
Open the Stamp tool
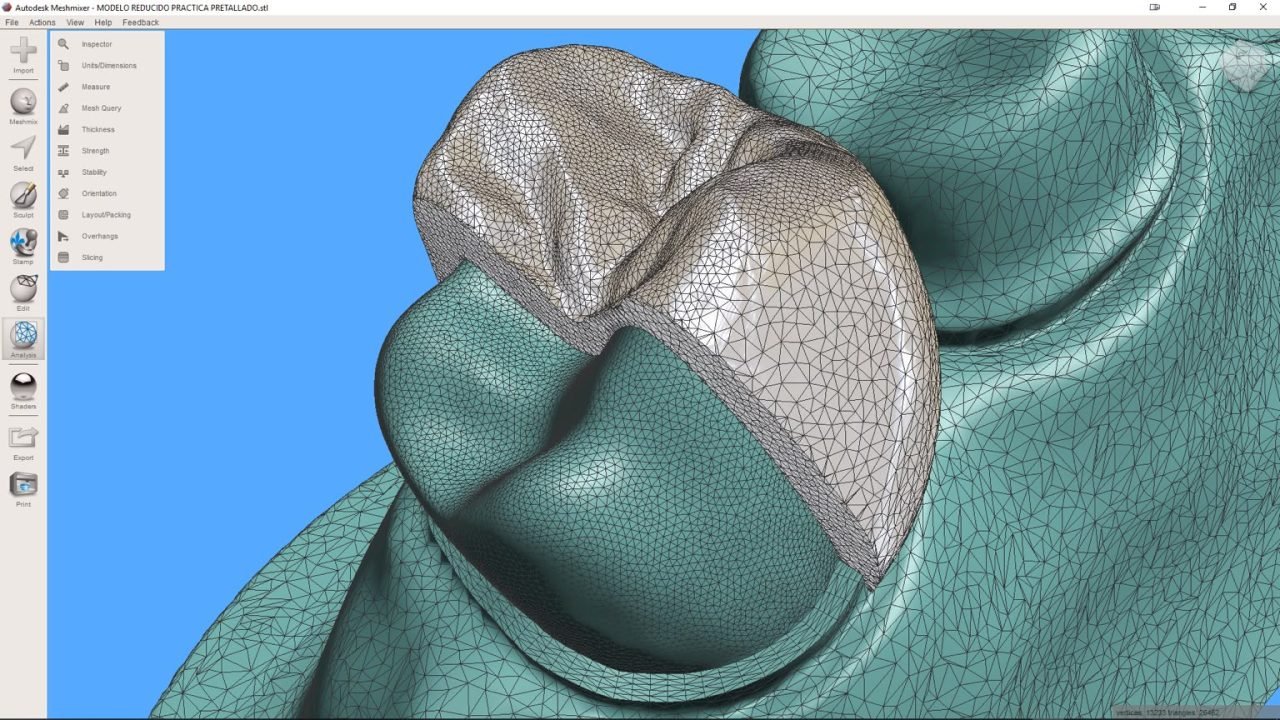point(23,246)
